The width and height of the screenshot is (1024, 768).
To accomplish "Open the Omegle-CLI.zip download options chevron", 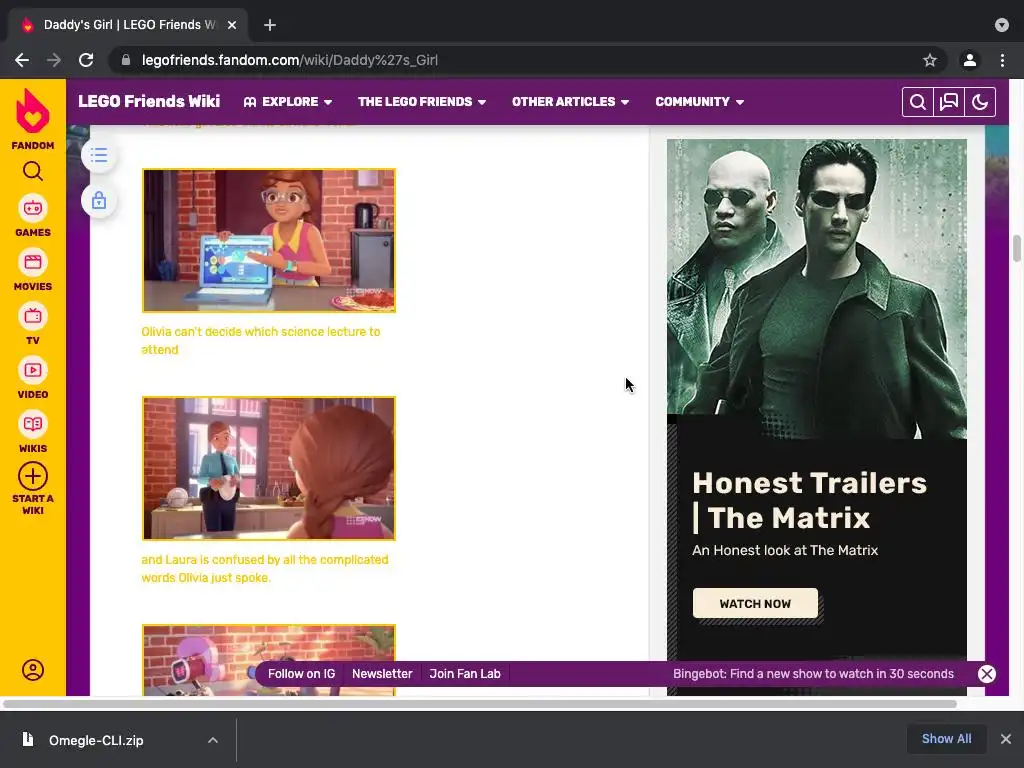I will 213,740.
